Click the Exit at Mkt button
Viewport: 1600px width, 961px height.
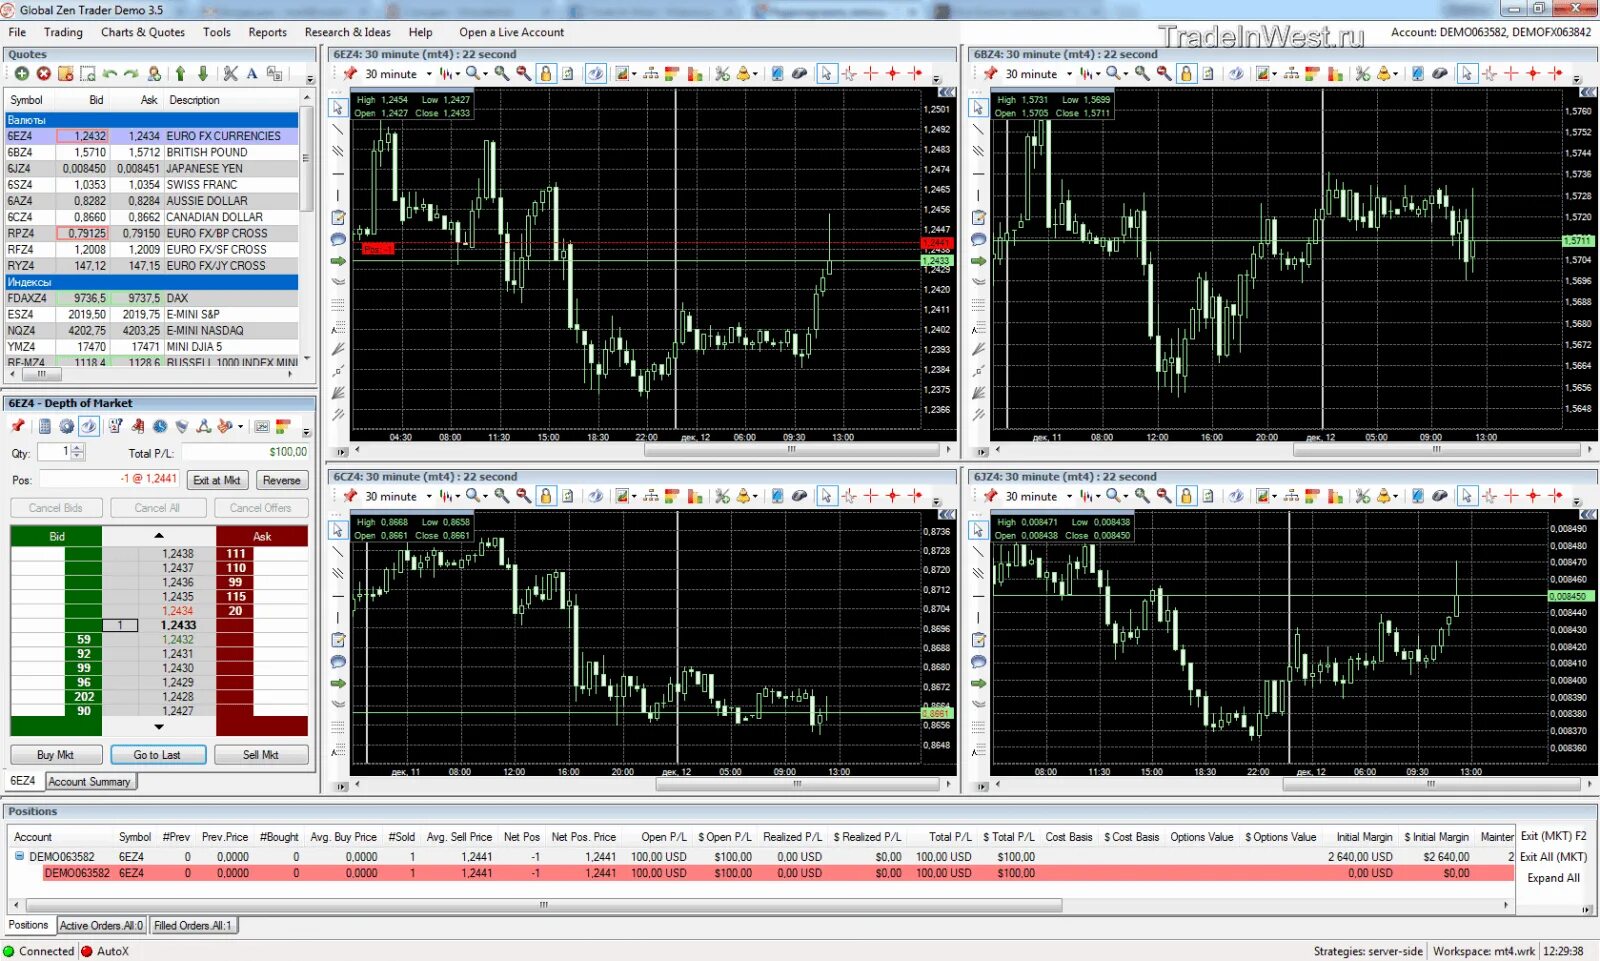click(x=217, y=480)
